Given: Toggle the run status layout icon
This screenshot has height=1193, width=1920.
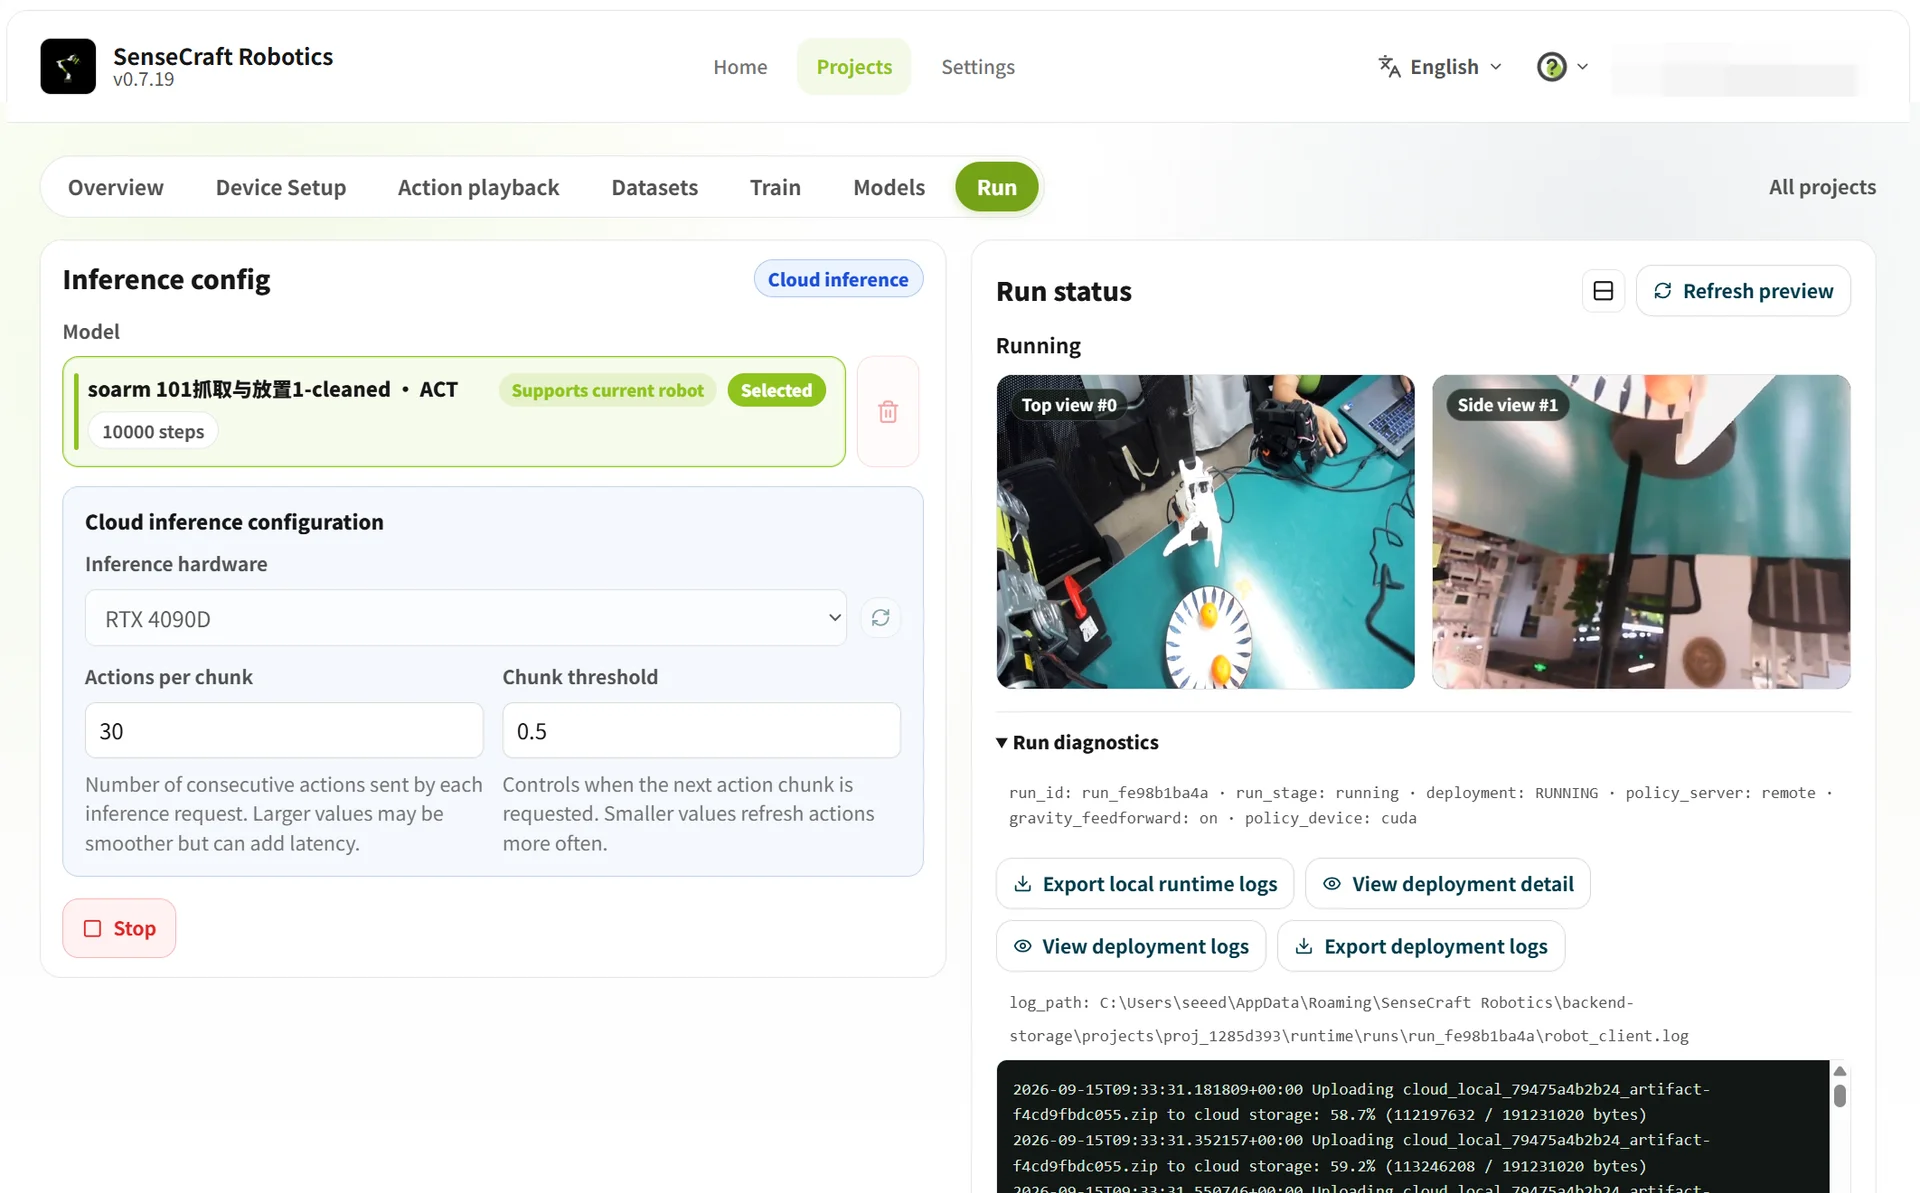Looking at the screenshot, I should click(1603, 291).
